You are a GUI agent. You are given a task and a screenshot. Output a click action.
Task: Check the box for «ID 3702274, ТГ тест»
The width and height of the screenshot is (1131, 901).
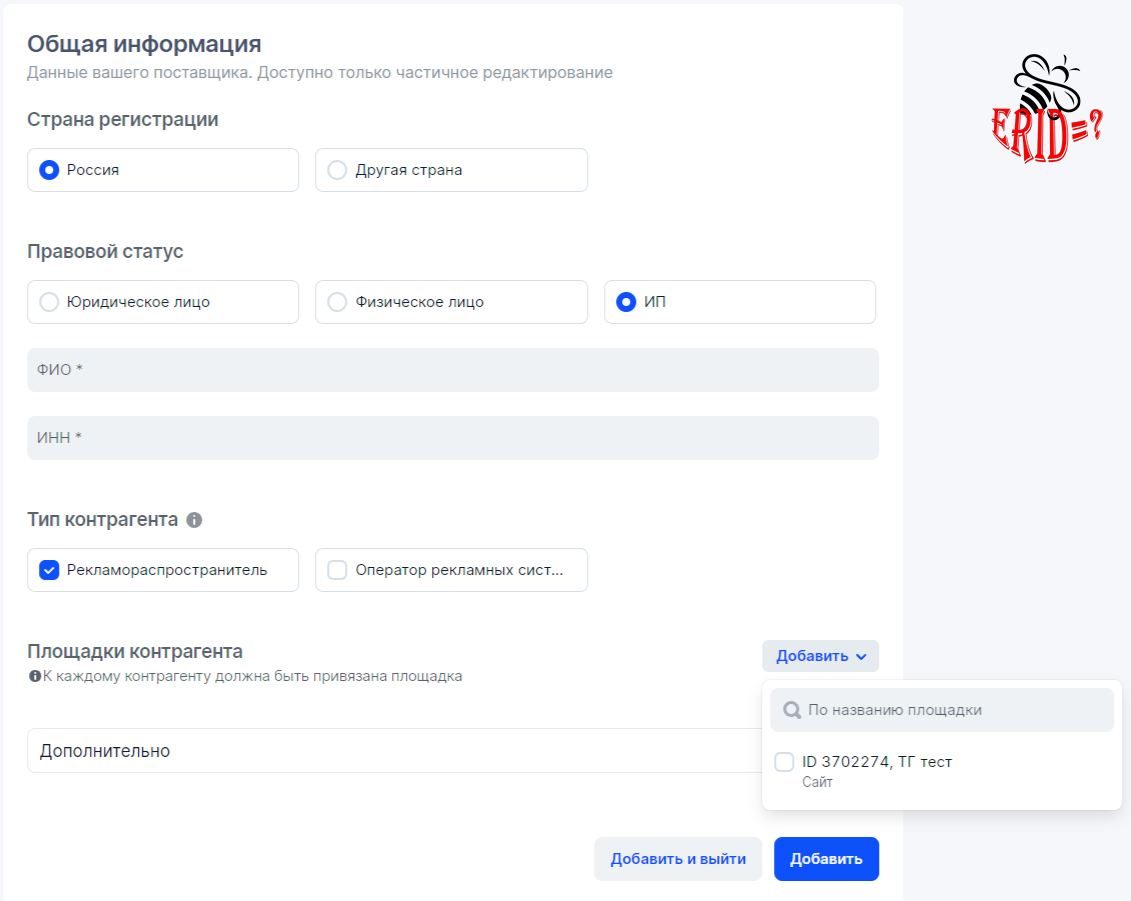point(784,762)
